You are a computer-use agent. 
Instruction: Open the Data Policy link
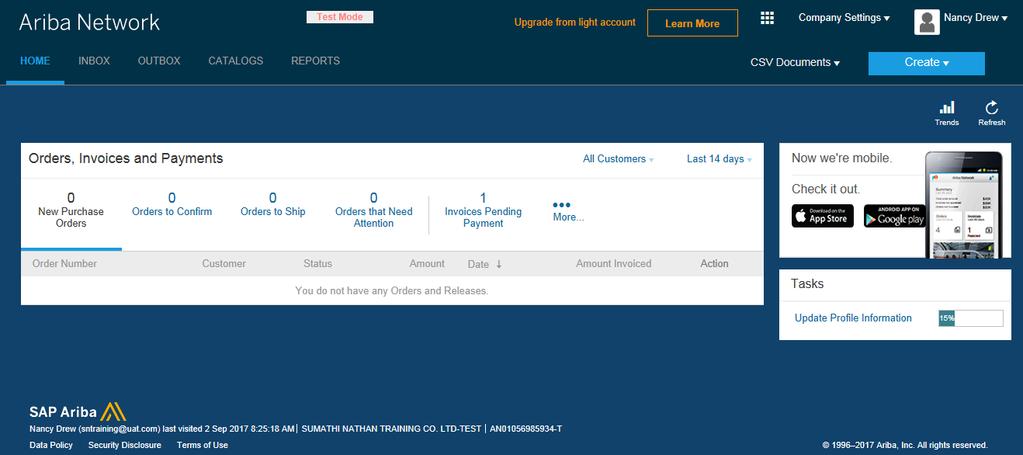click(51, 445)
